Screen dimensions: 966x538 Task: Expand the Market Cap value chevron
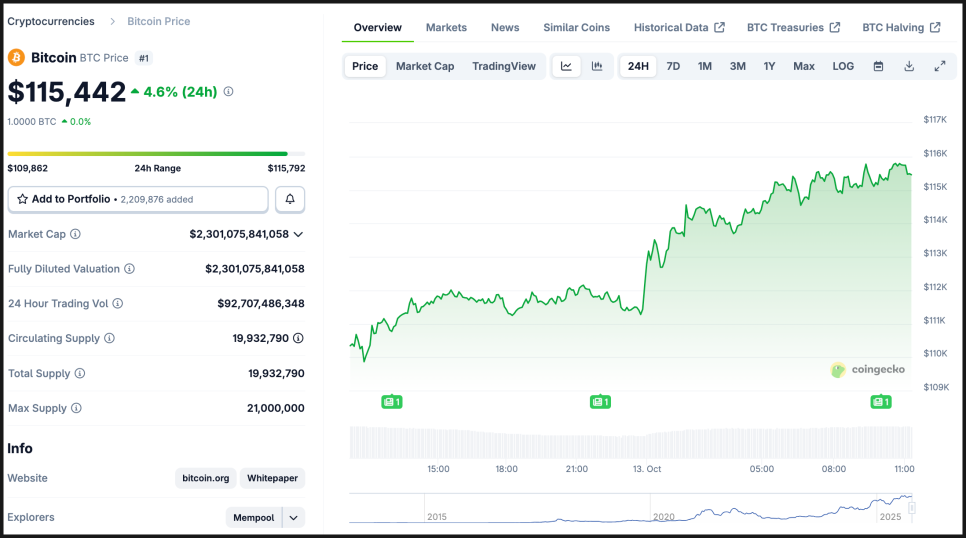tap(298, 234)
